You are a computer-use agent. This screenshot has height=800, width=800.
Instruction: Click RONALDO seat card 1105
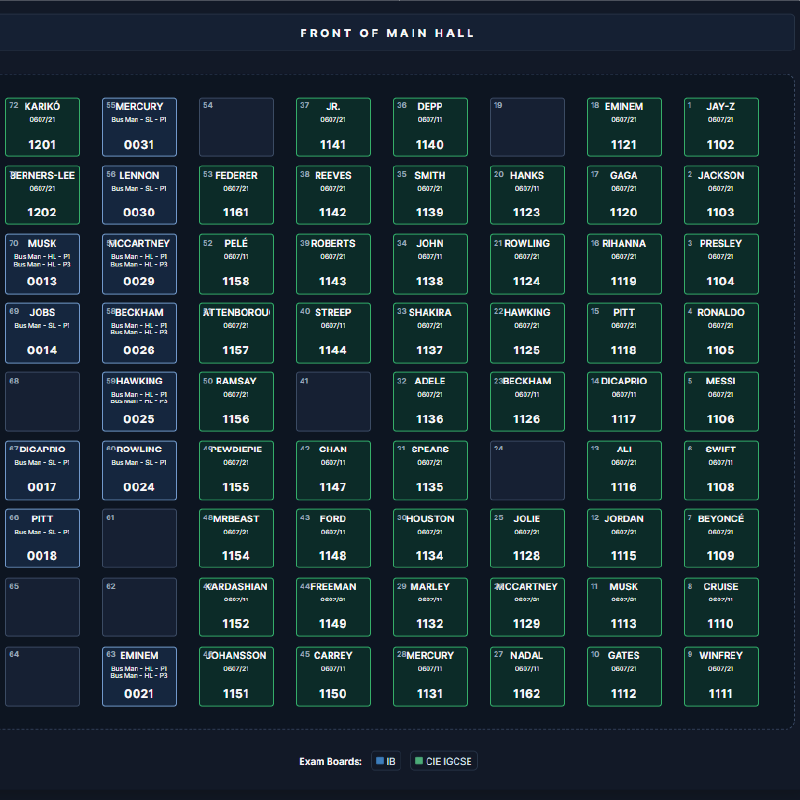[721, 333]
